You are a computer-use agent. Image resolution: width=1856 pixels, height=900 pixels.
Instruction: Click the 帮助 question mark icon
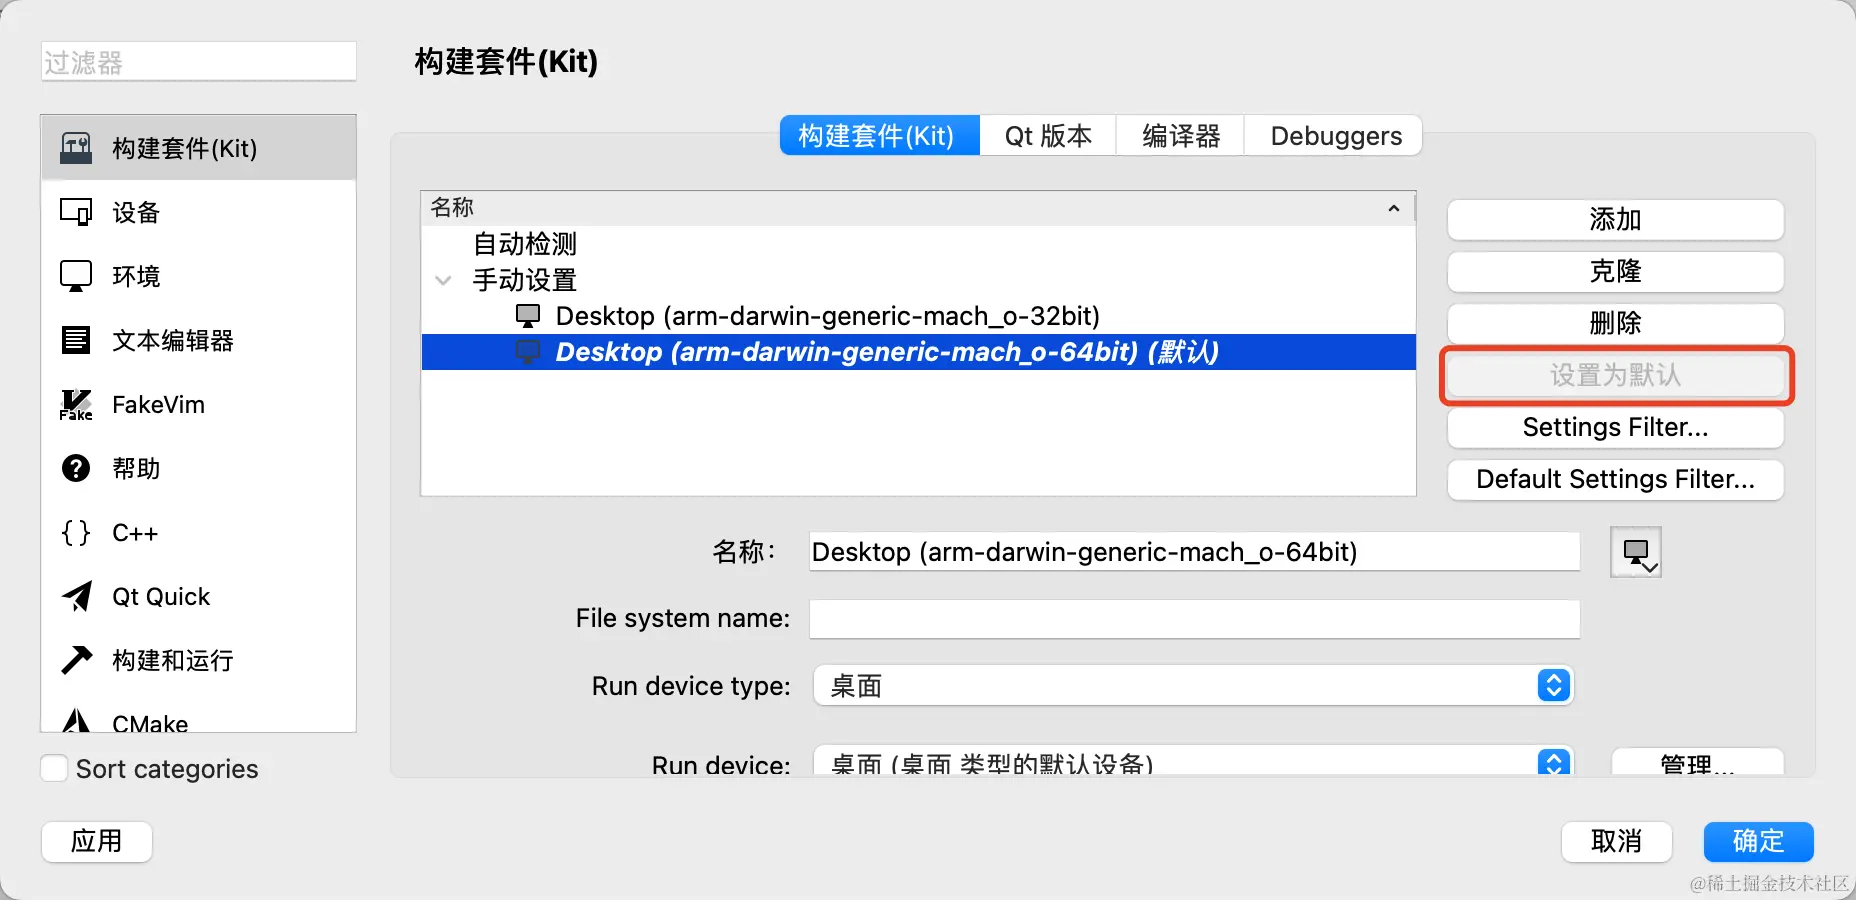pyautogui.click(x=76, y=468)
